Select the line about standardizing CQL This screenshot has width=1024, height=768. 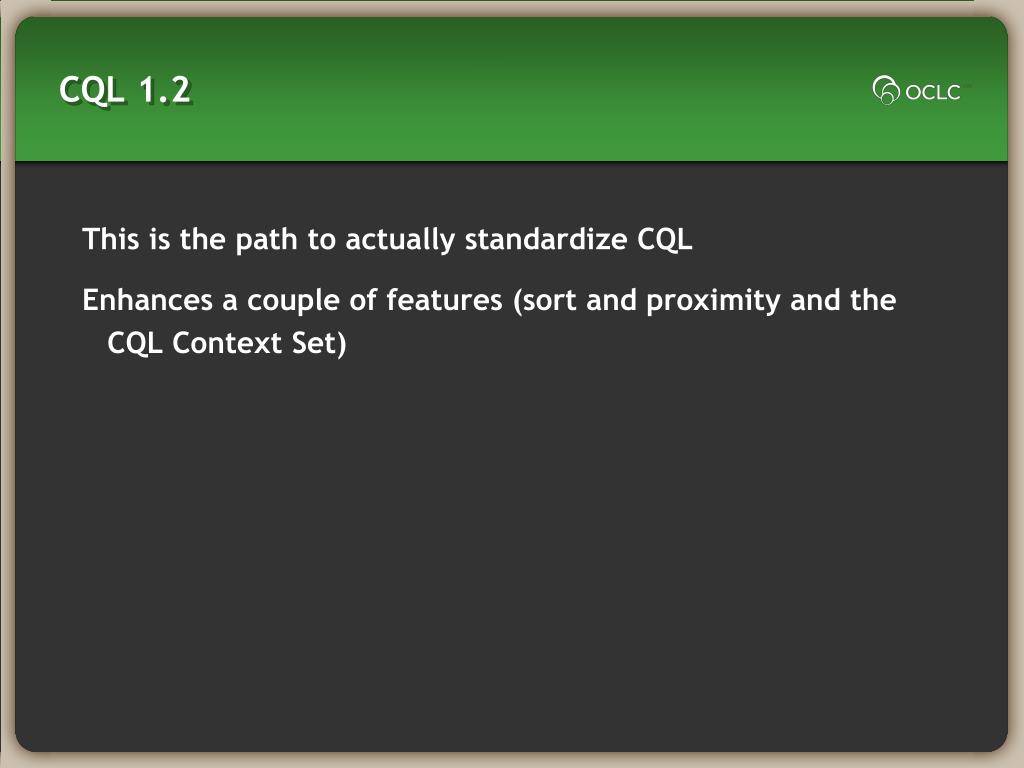387,240
